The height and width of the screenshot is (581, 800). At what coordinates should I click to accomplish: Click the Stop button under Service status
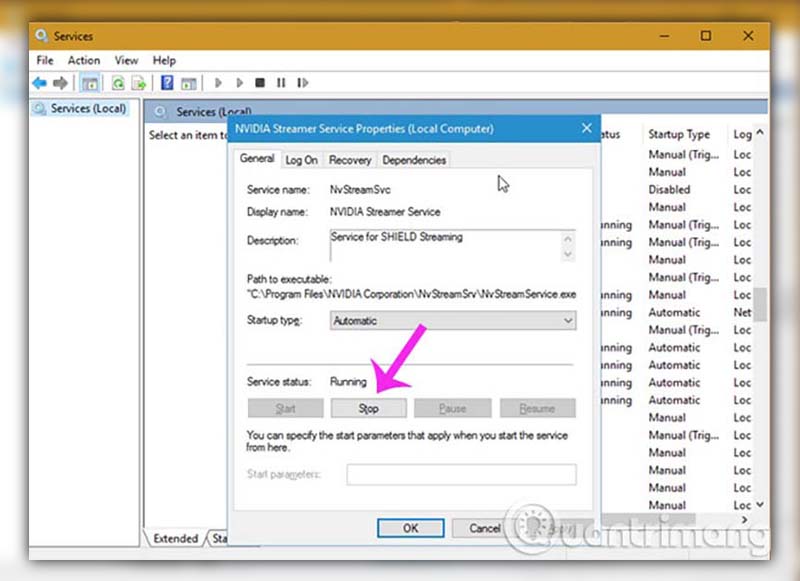[x=368, y=408]
